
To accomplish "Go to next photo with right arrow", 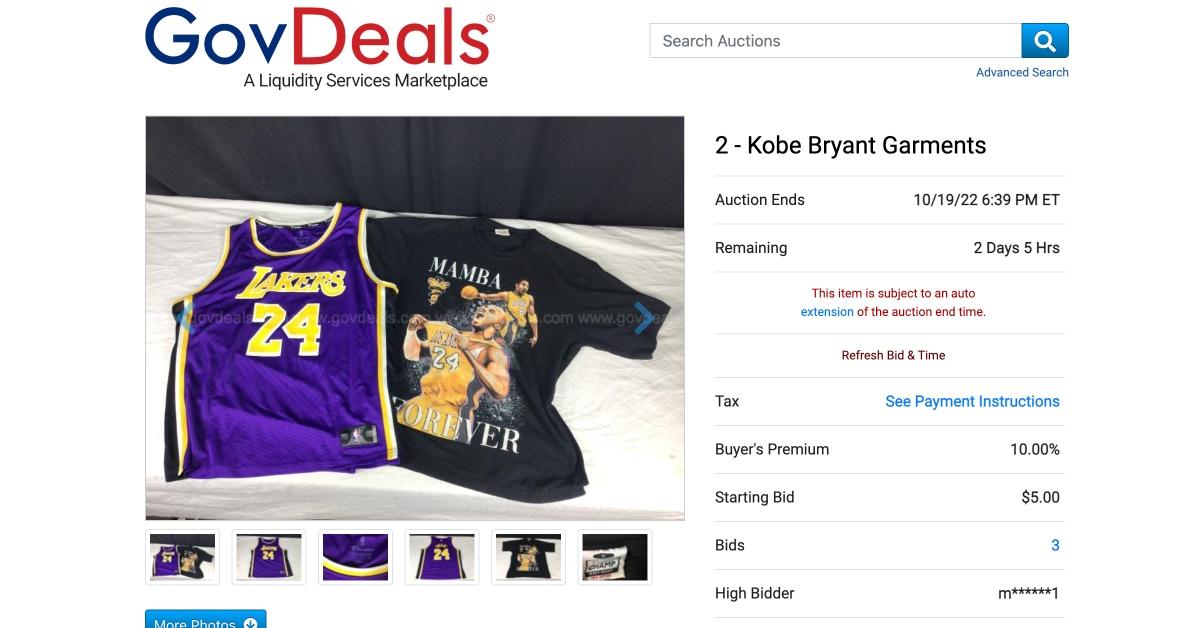I will coord(644,319).
